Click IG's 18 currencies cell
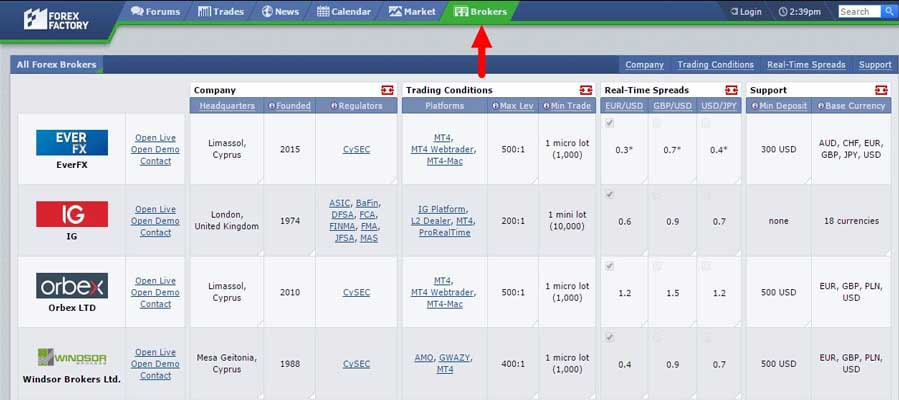 click(851, 221)
